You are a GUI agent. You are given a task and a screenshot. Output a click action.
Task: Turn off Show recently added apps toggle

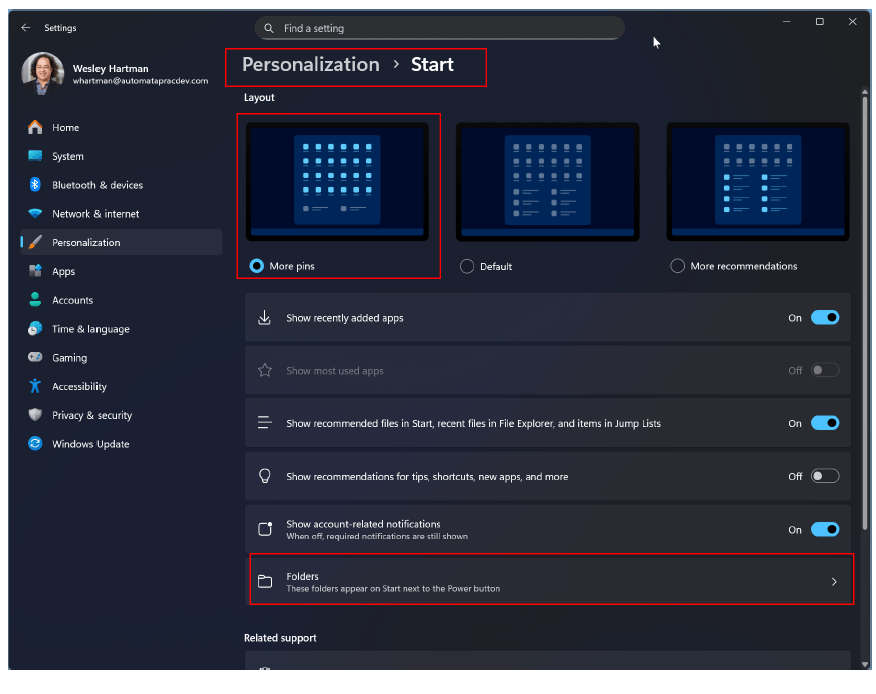(824, 318)
